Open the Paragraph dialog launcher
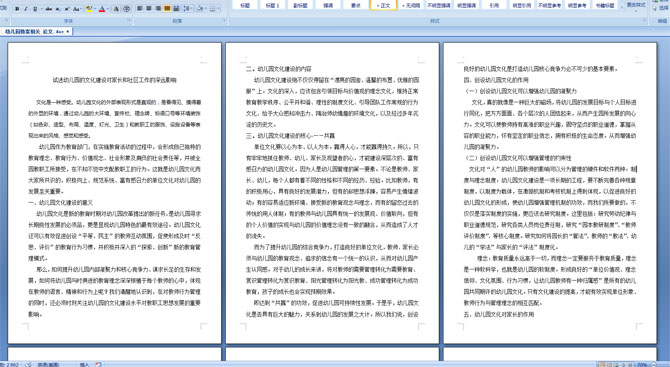 [224, 21]
